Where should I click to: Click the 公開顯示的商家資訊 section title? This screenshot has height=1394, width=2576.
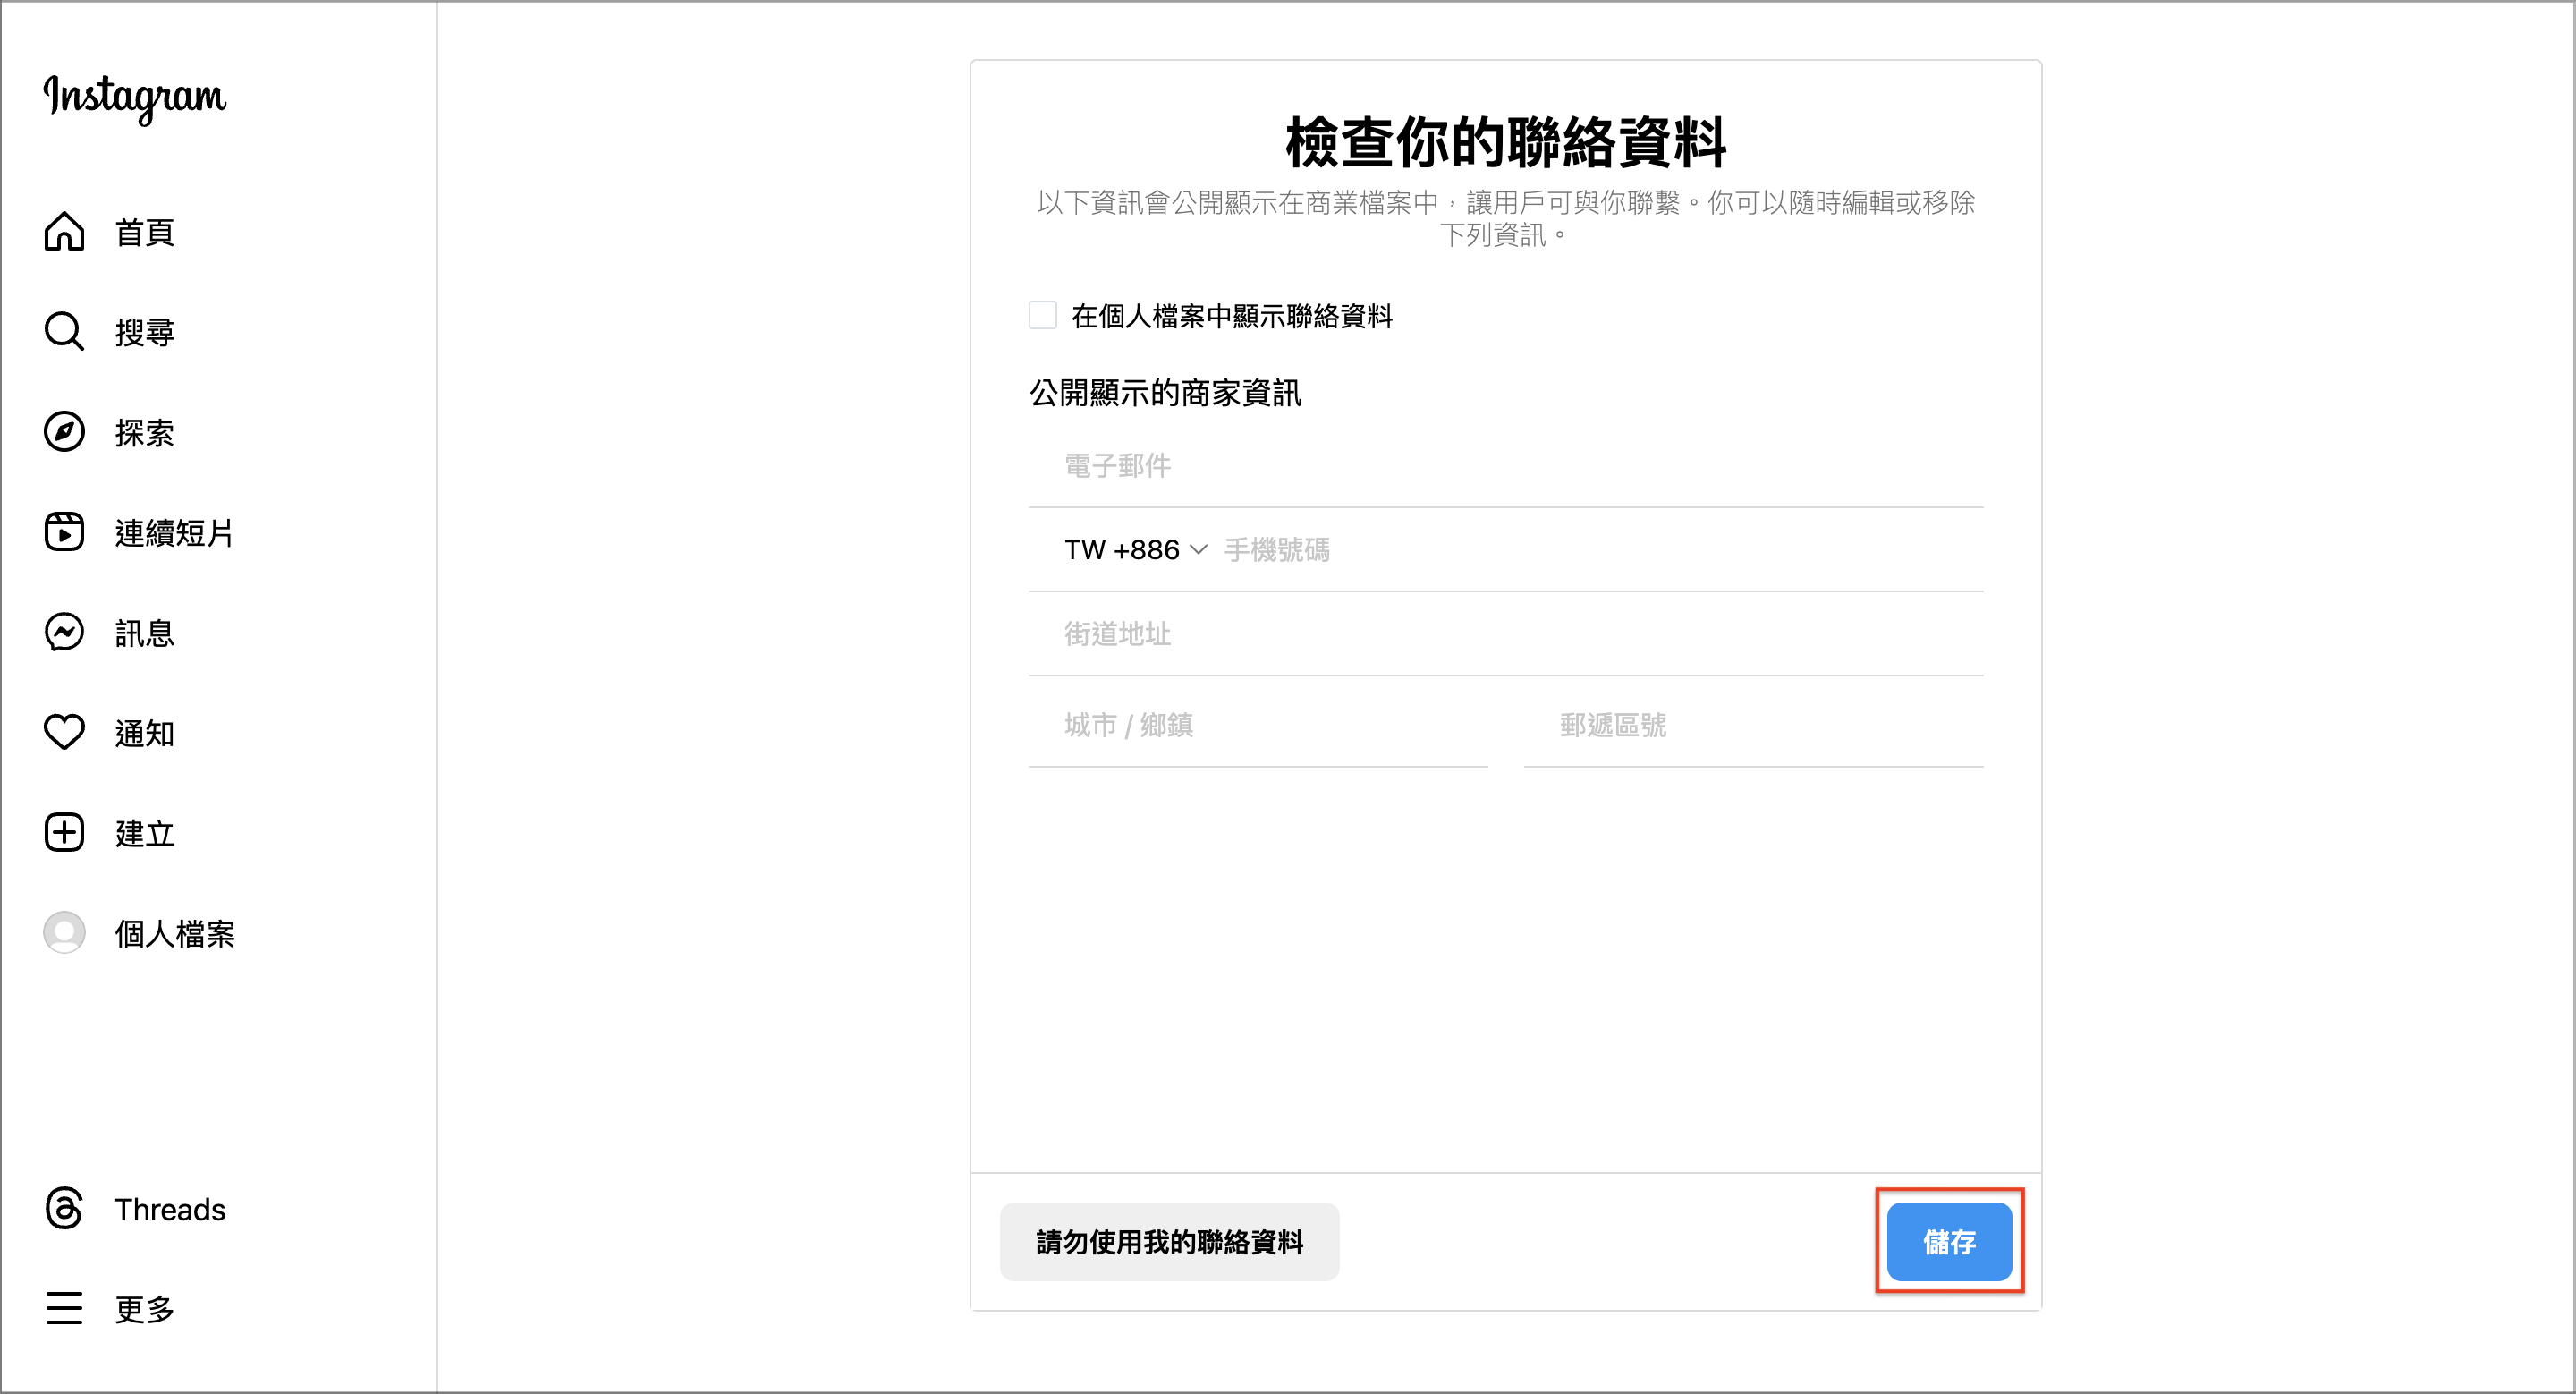(1165, 393)
